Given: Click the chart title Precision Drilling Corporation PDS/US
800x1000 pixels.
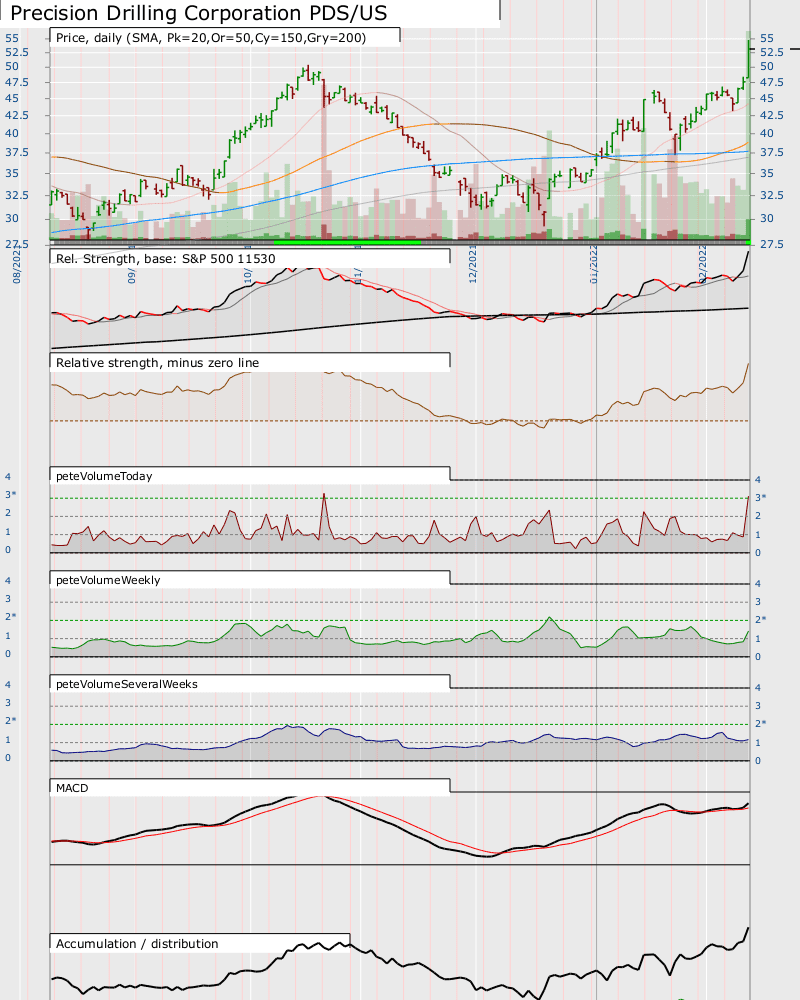Looking at the screenshot, I should (198, 13).
